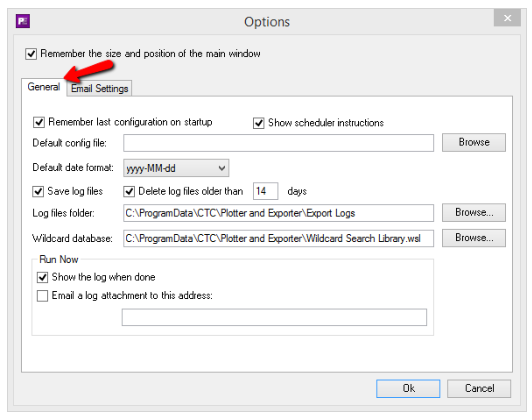Click the purple app icon in title bar
The height and width of the screenshot is (420, 532).
click(23, 21)
